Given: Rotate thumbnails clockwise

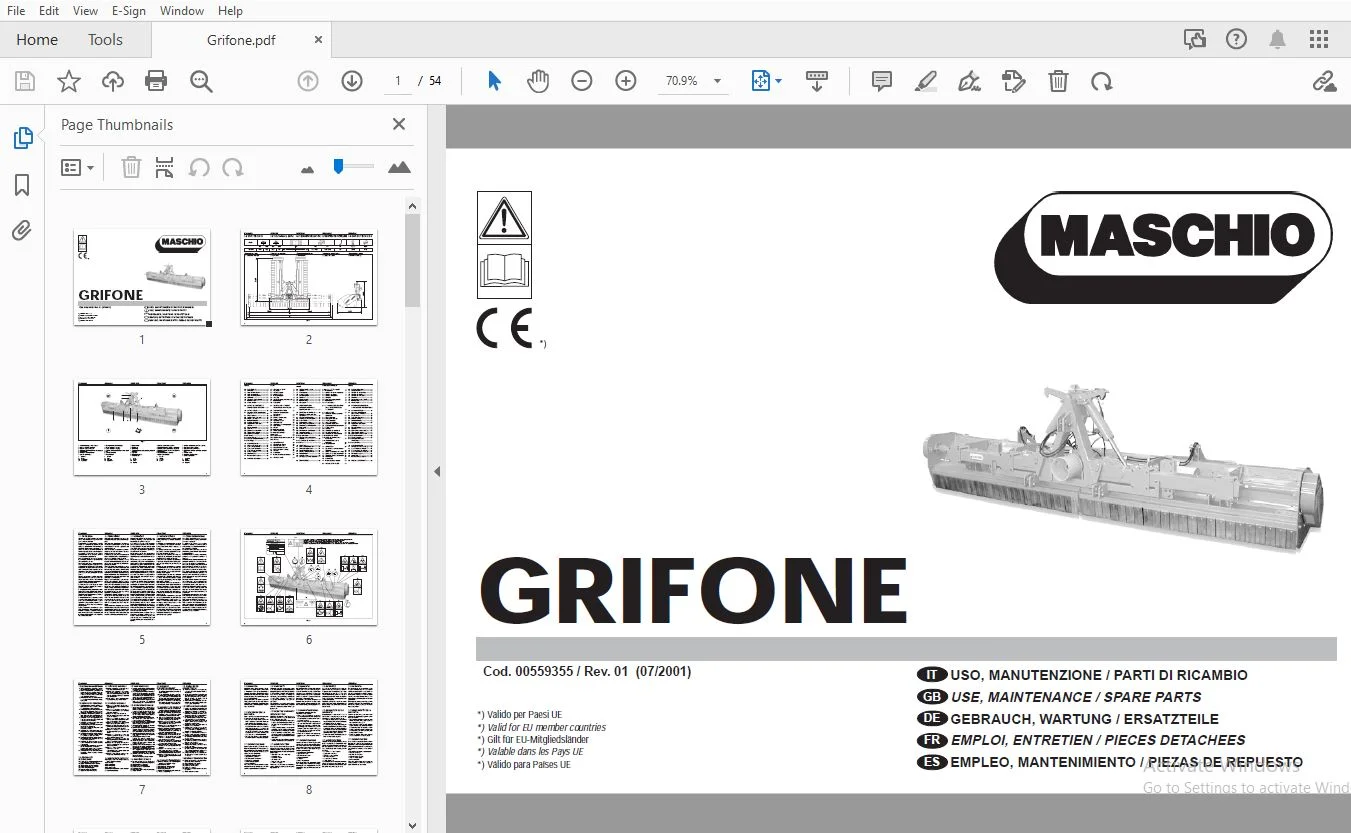Looking at the screenshot, I should coord(233,168).
